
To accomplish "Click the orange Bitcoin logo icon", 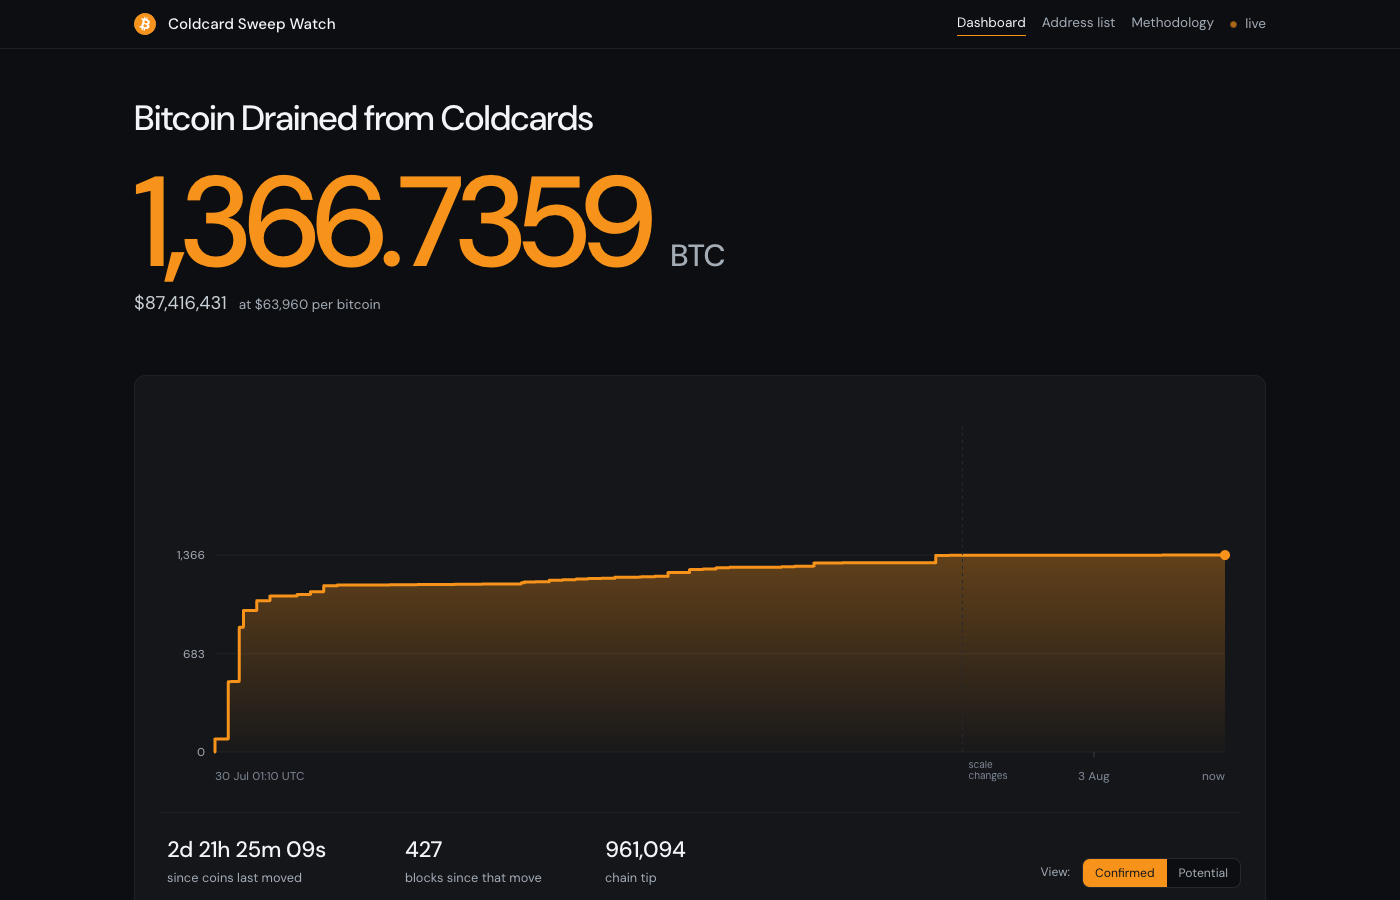I will [145, 24].
